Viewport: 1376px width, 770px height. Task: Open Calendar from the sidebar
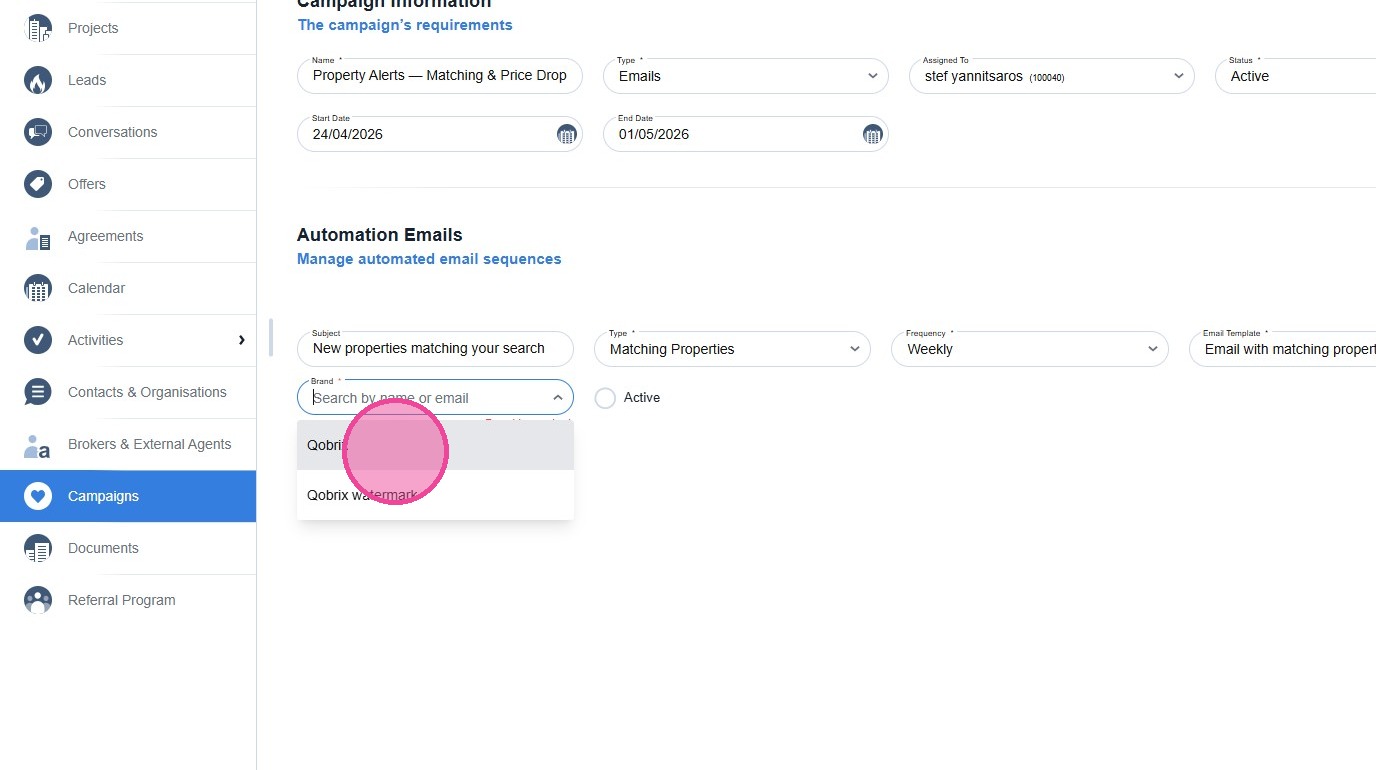click(96, 288)
